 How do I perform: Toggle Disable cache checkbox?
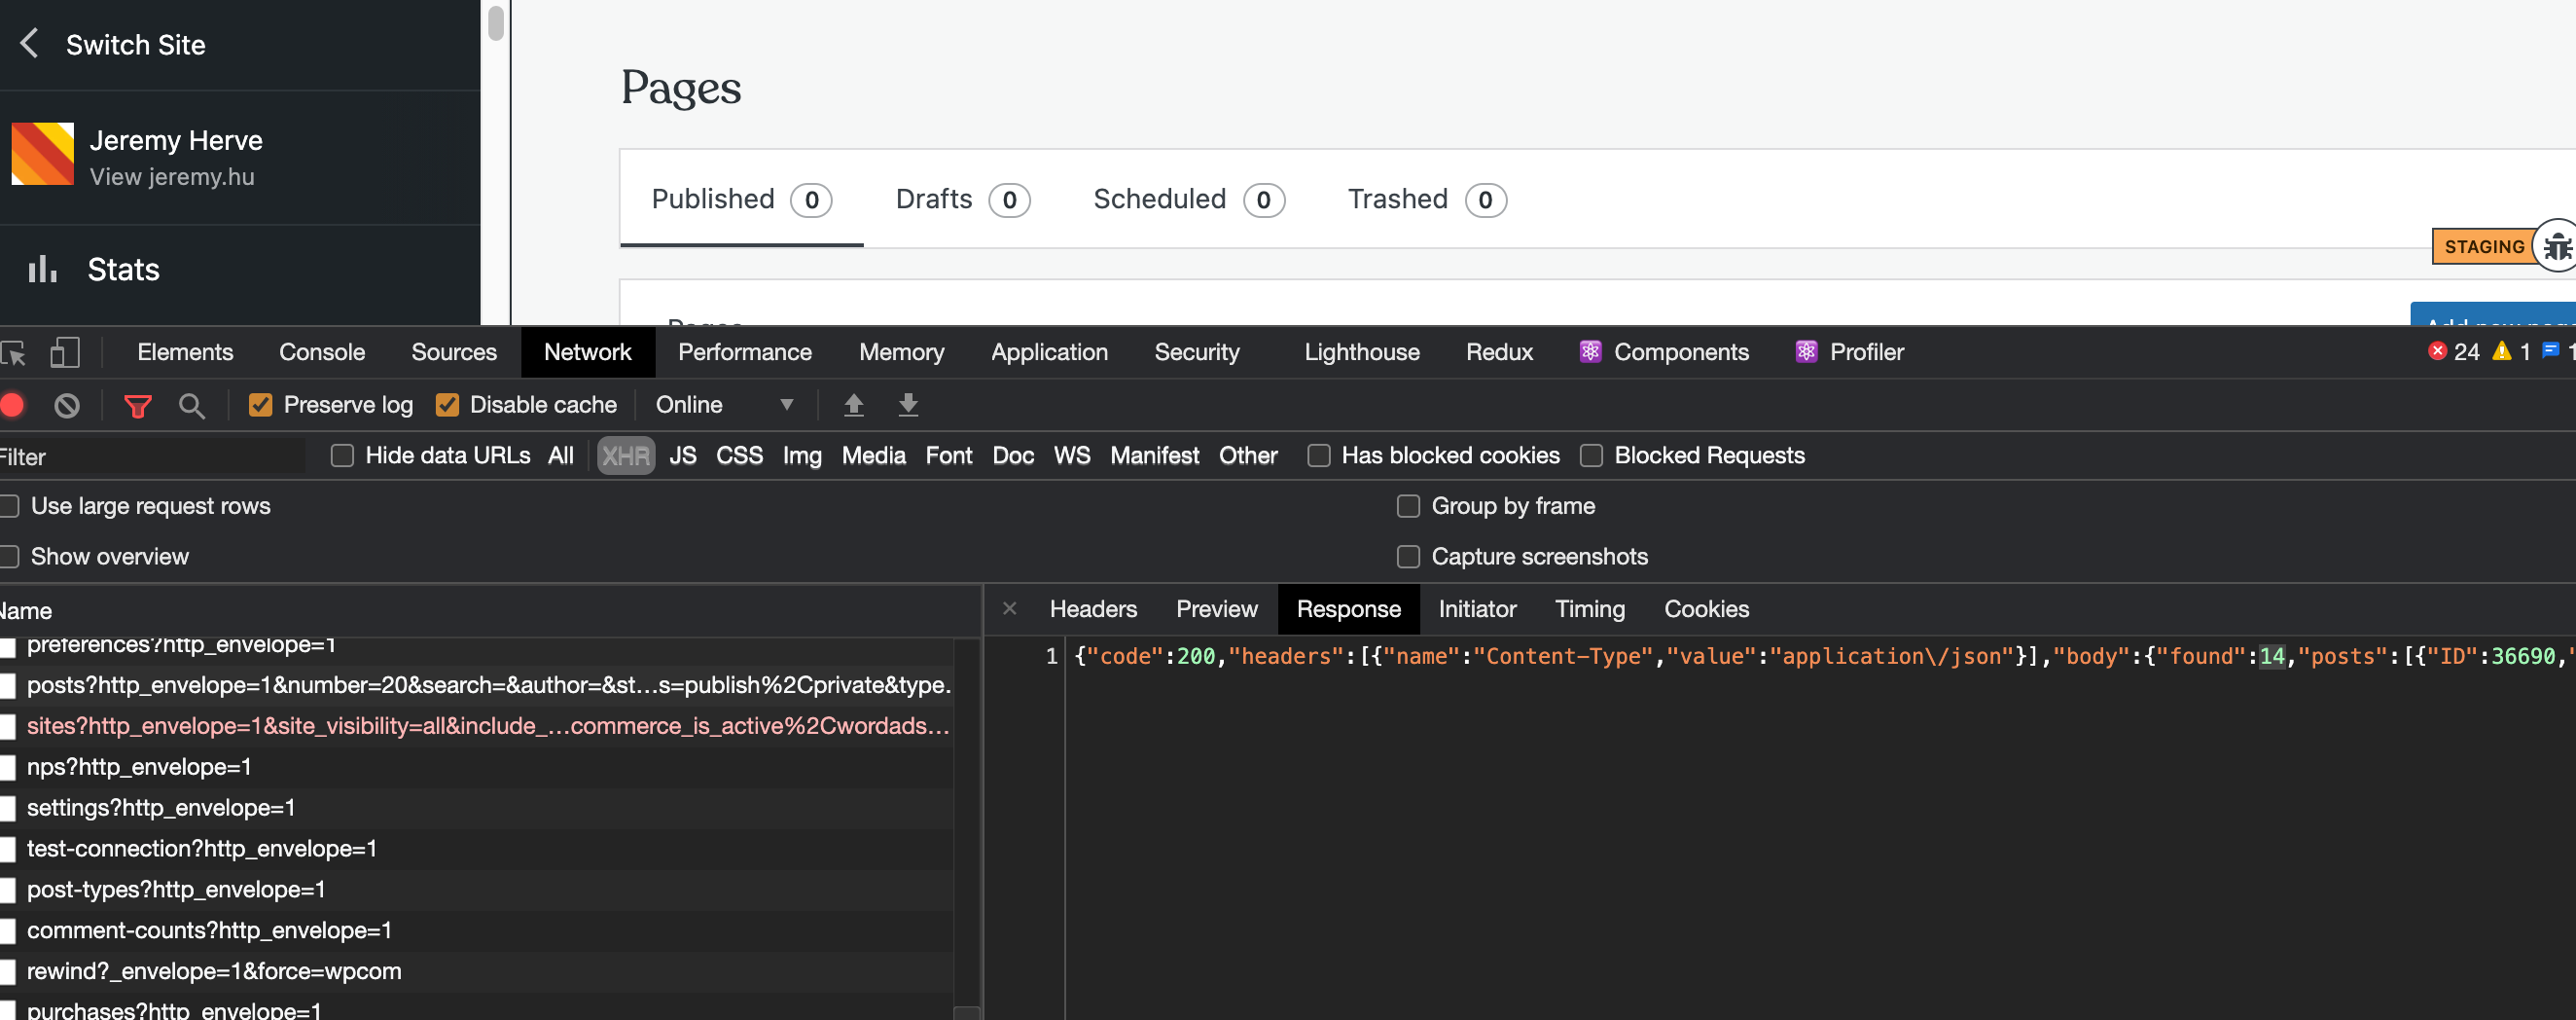[x=447, y=404]
